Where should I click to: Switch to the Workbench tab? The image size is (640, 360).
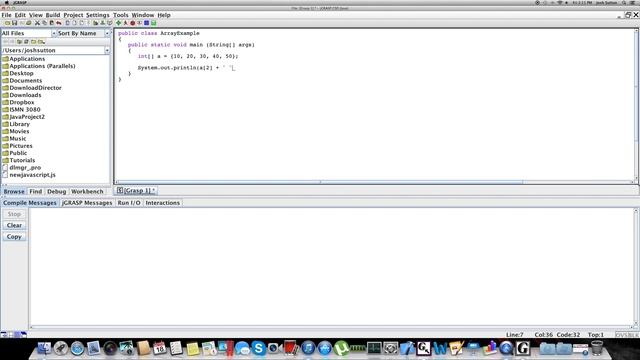tap(87, 191)
